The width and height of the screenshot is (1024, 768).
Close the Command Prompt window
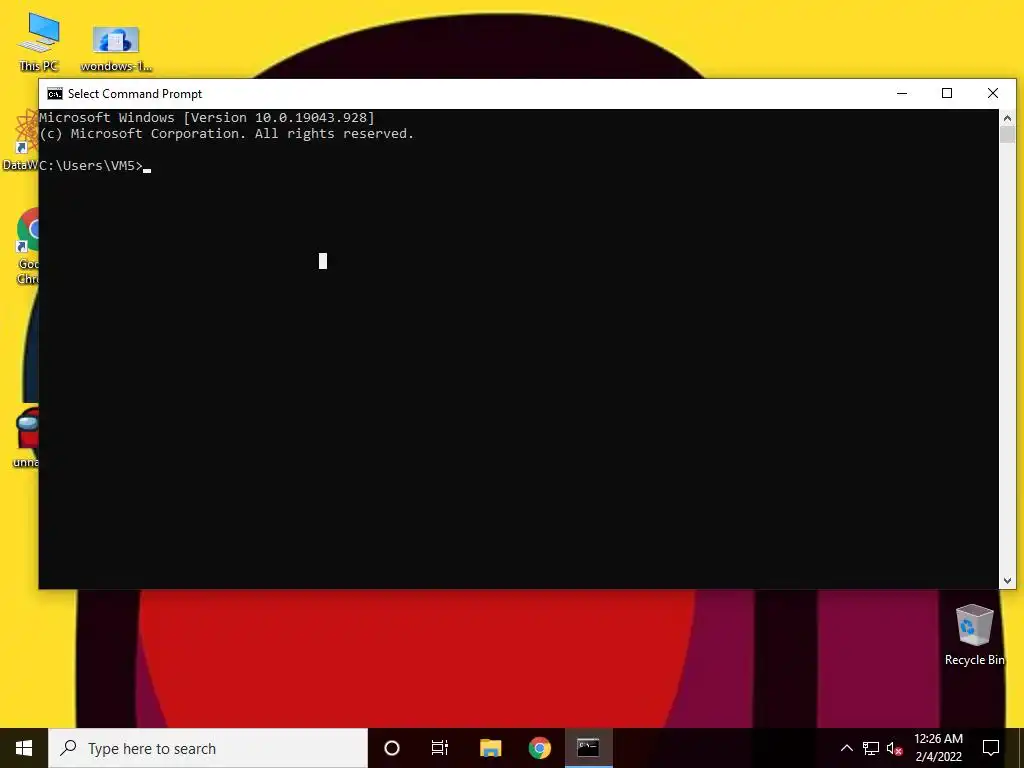(x=993, y=93)
